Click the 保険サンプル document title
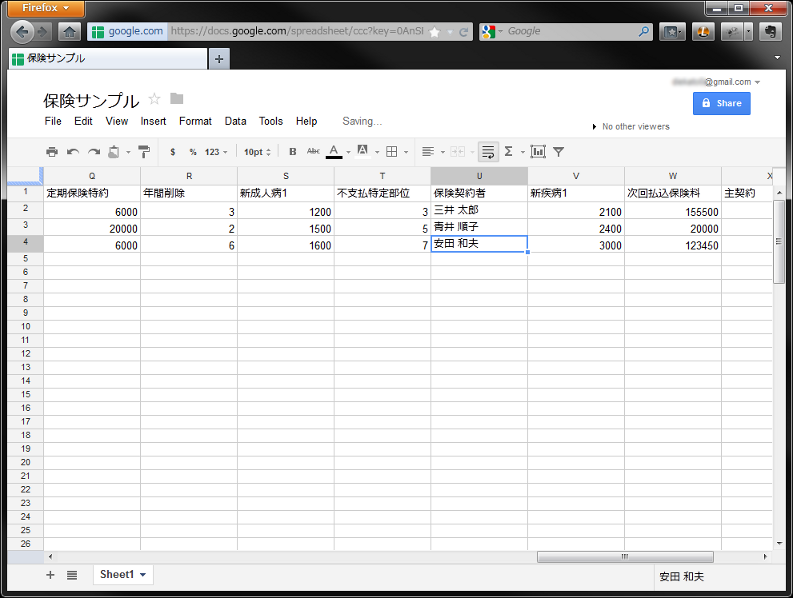 [91, 101]
